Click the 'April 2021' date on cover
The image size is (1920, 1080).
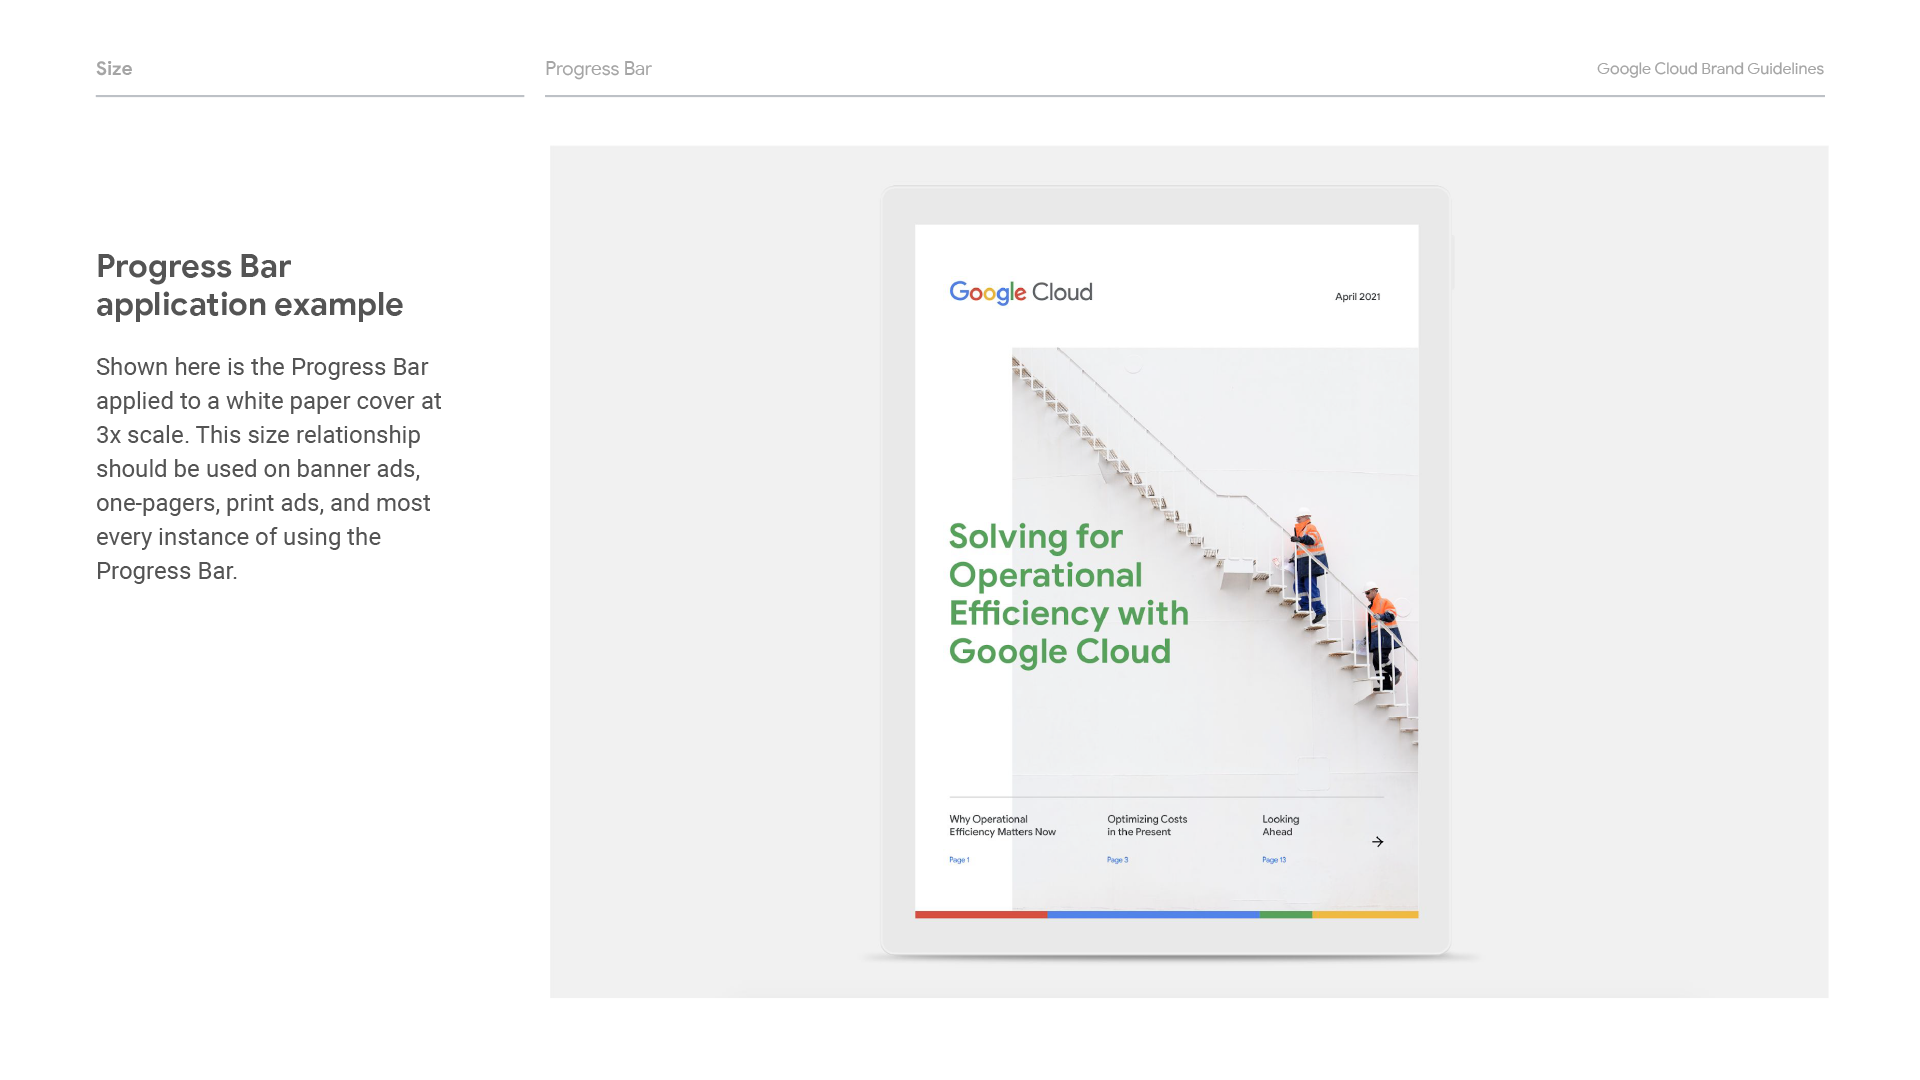tap(1357, 297)
